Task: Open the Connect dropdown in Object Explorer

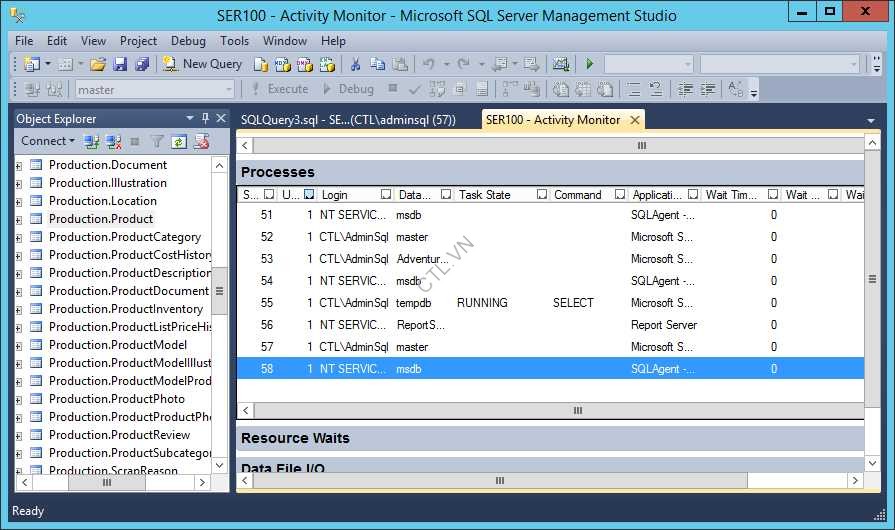Action: click(x=47, y=142)
